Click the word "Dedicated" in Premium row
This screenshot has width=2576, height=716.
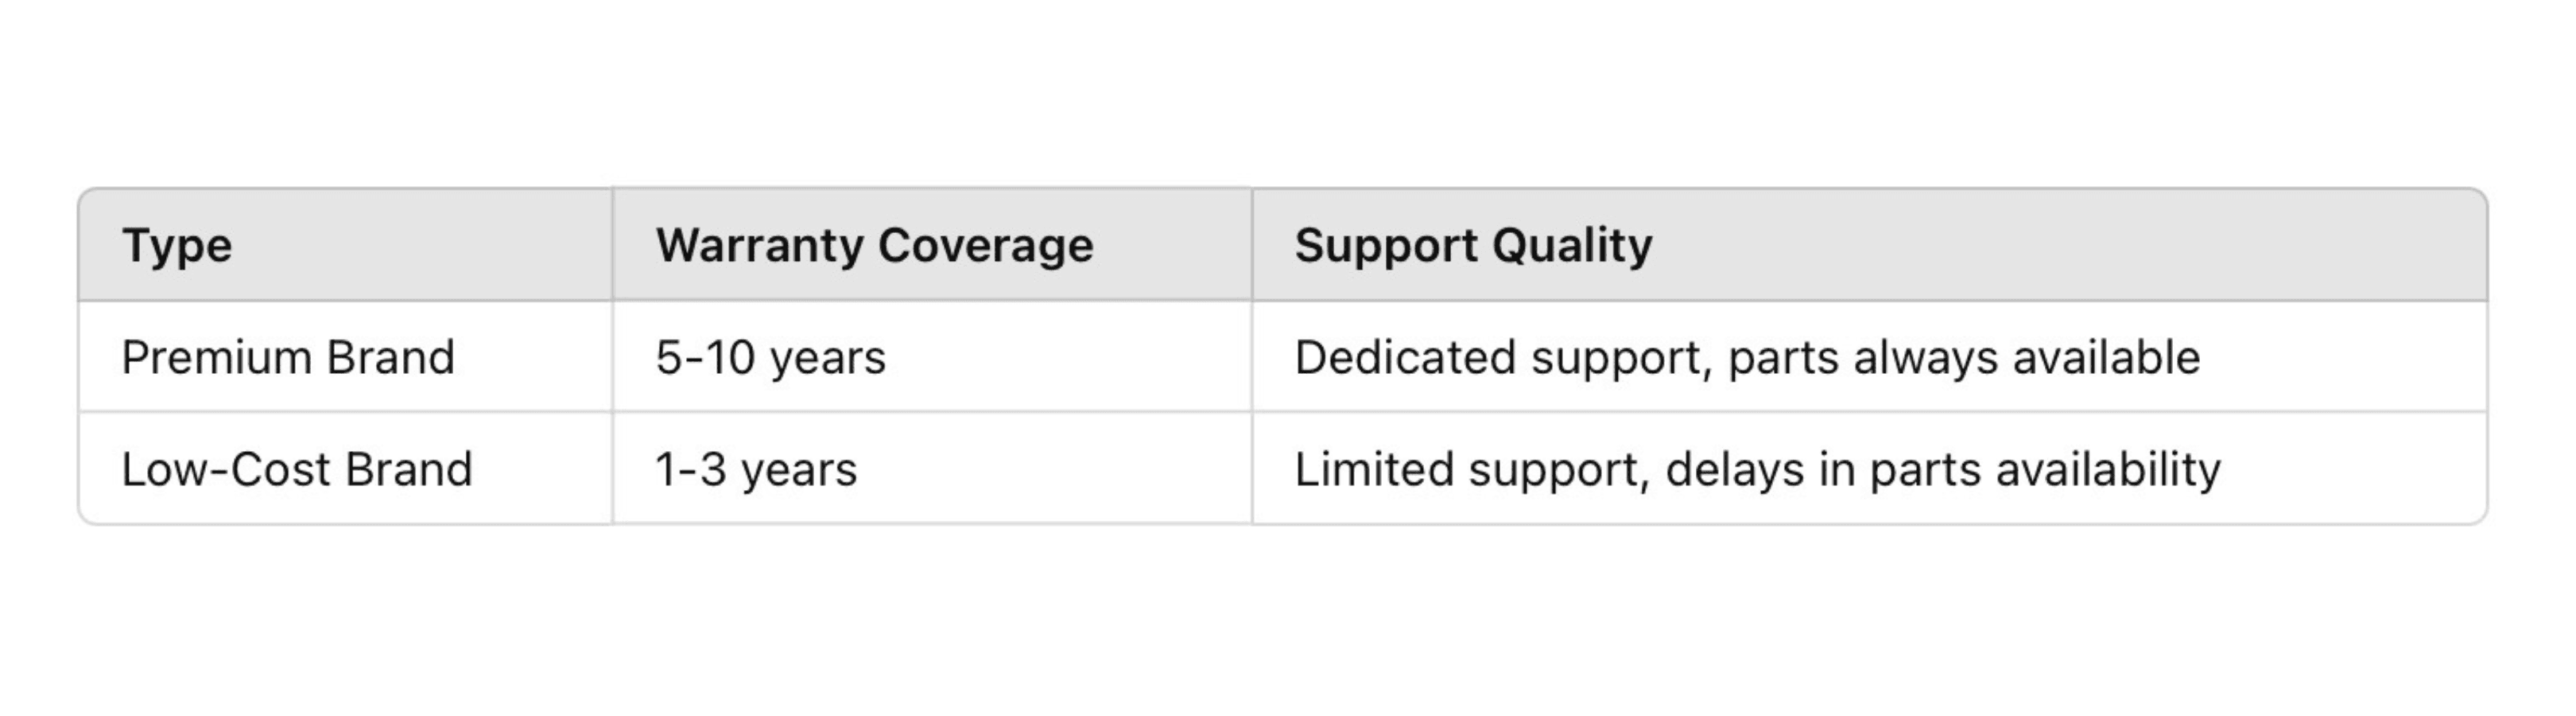coord(1404,357)
